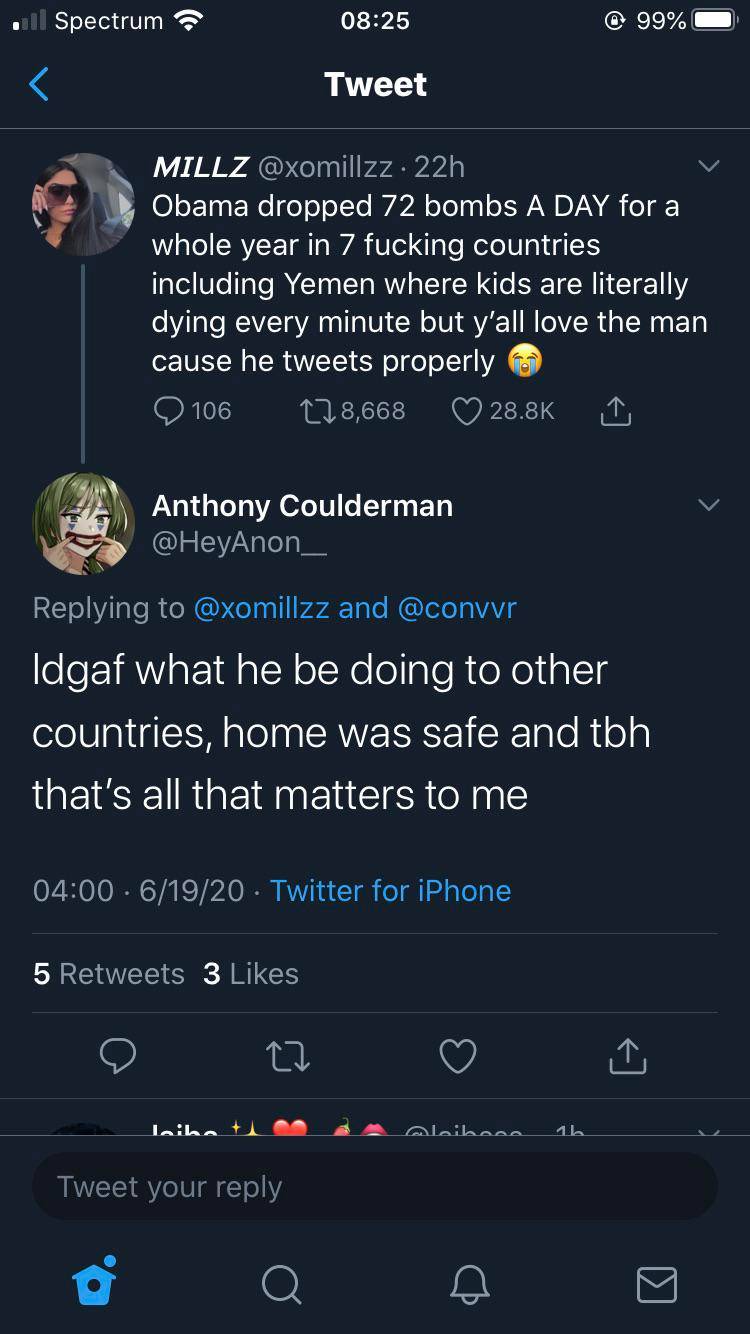Share the MILLZ tweet

pyautogui.click(x=616, y=410)
